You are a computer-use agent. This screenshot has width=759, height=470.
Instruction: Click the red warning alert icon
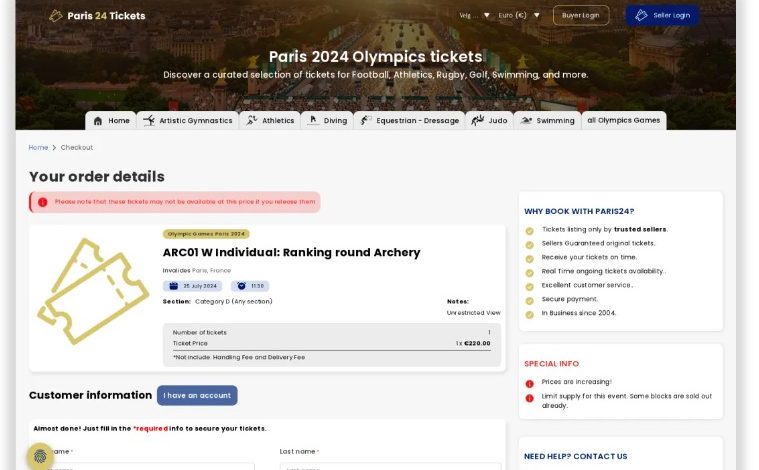(43, 202)
